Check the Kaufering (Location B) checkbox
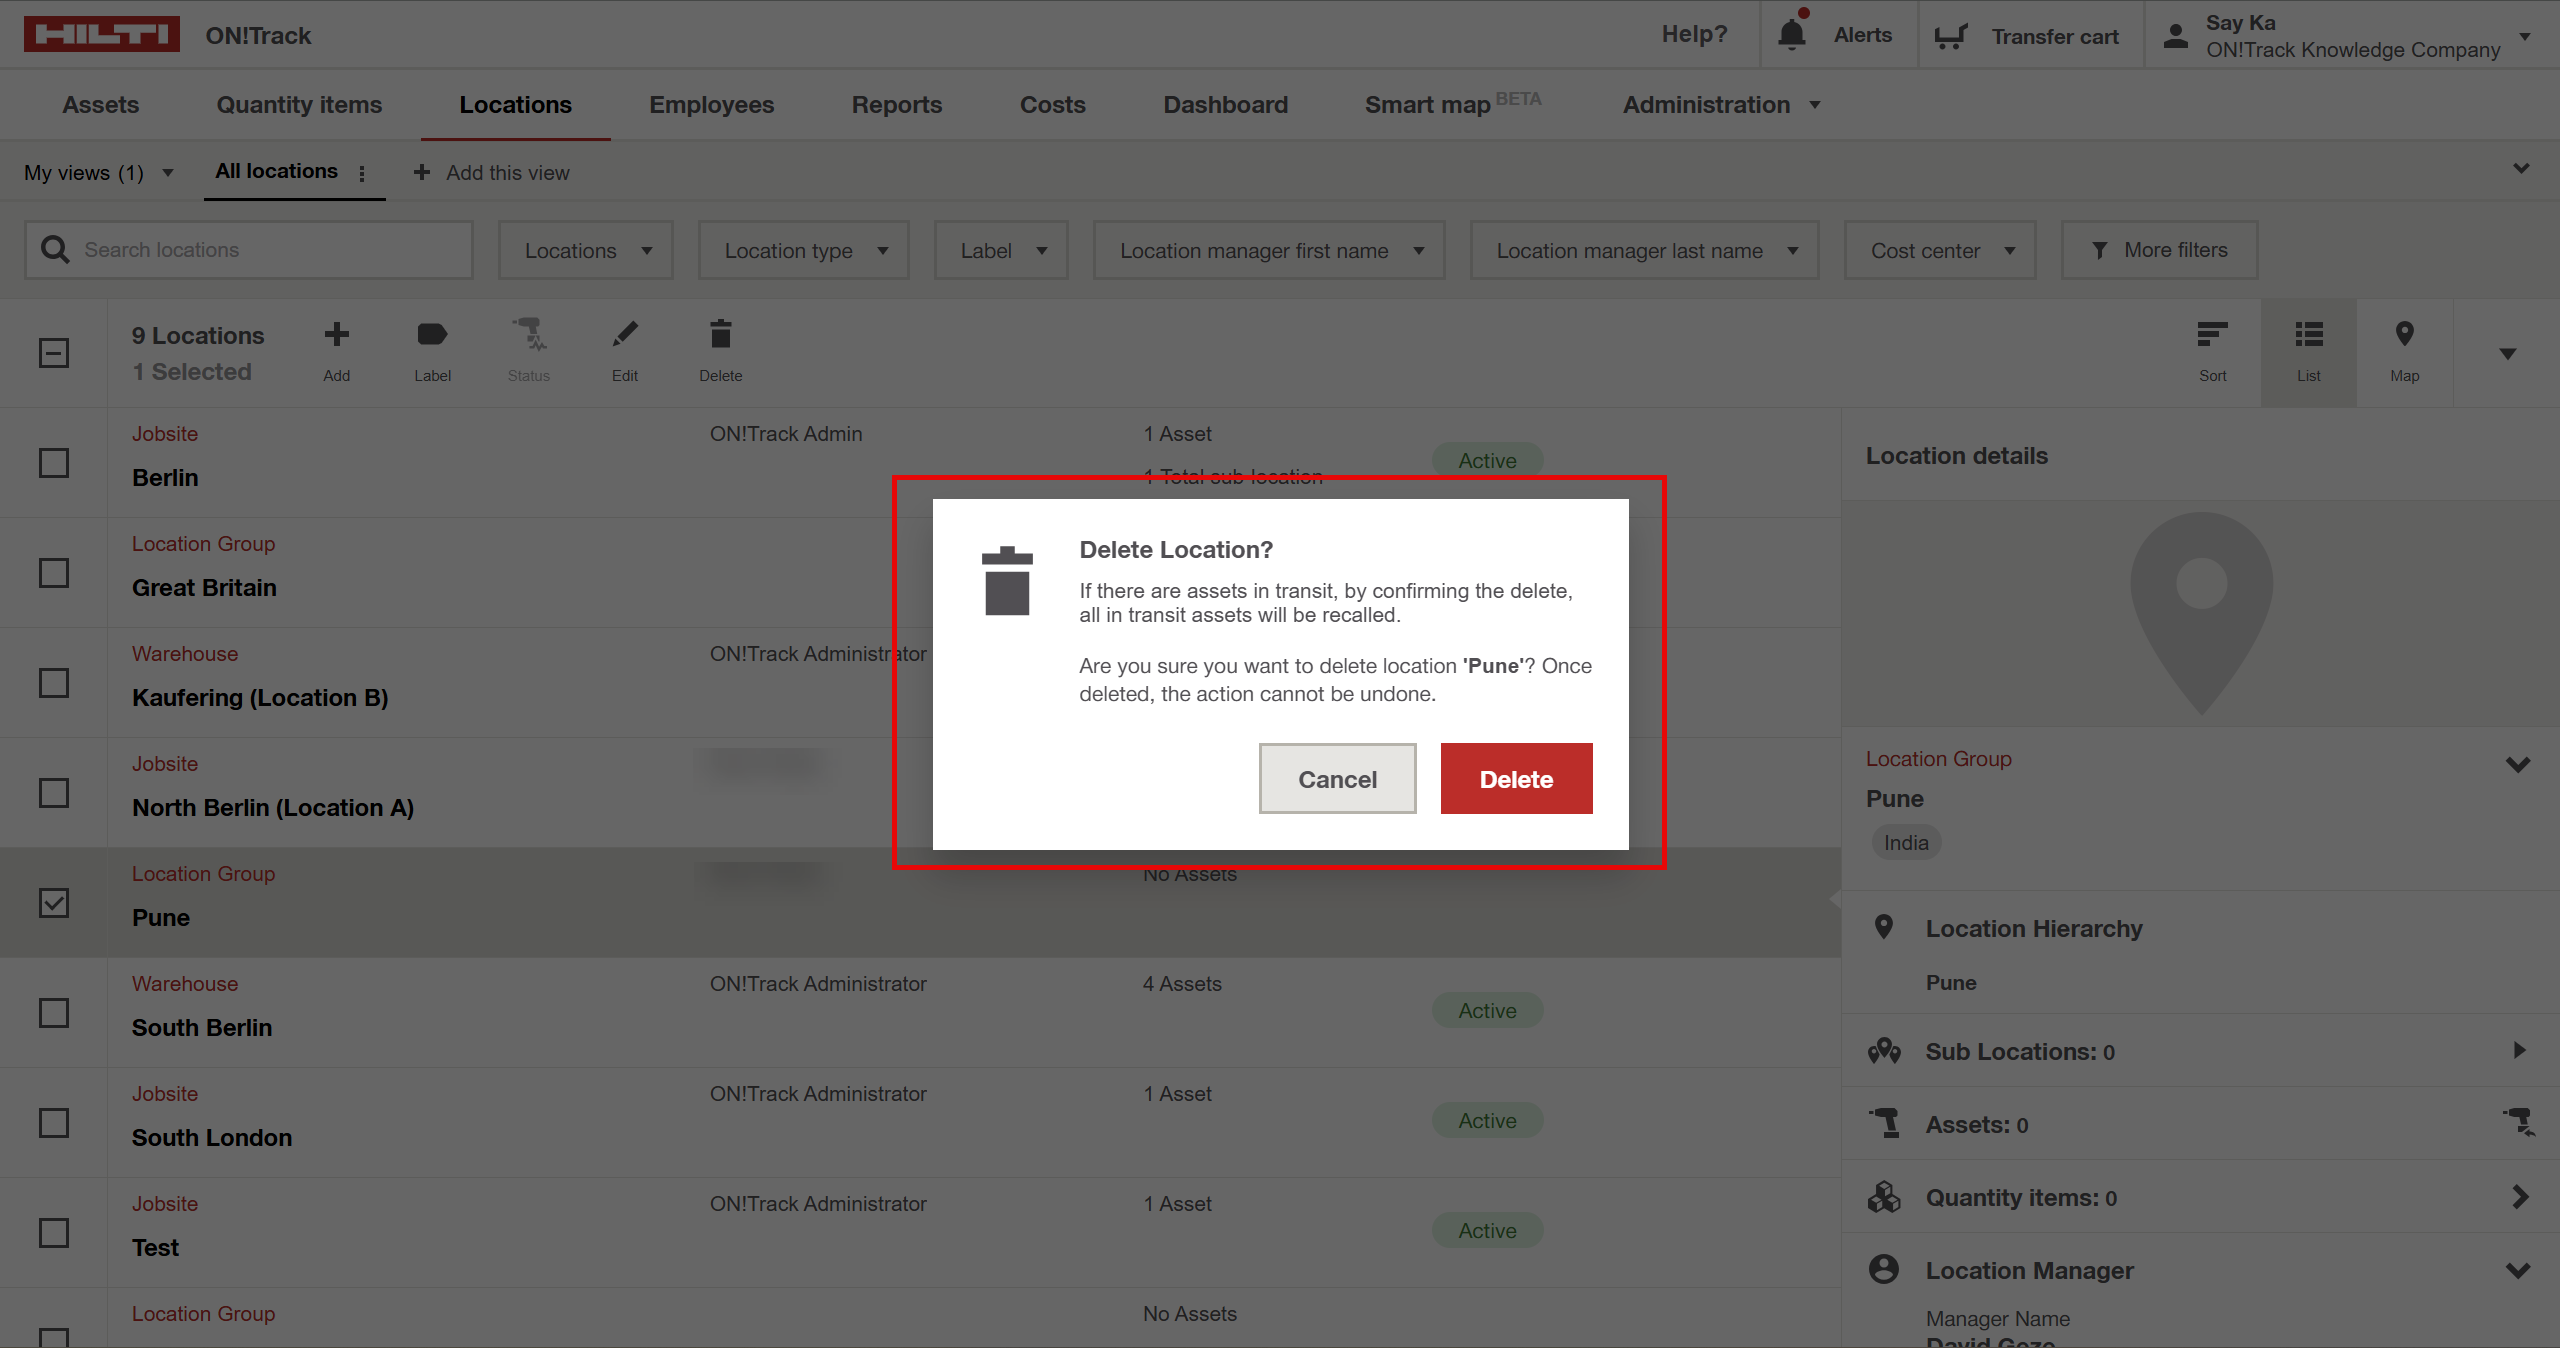The image size is (2560, 1348). (54, 683)
